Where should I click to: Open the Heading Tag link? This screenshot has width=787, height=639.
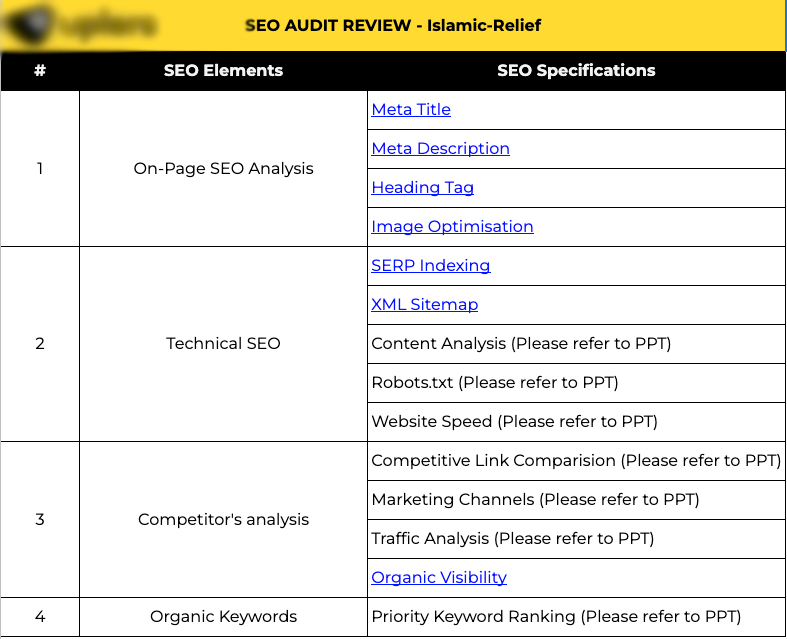coord(422,188)
